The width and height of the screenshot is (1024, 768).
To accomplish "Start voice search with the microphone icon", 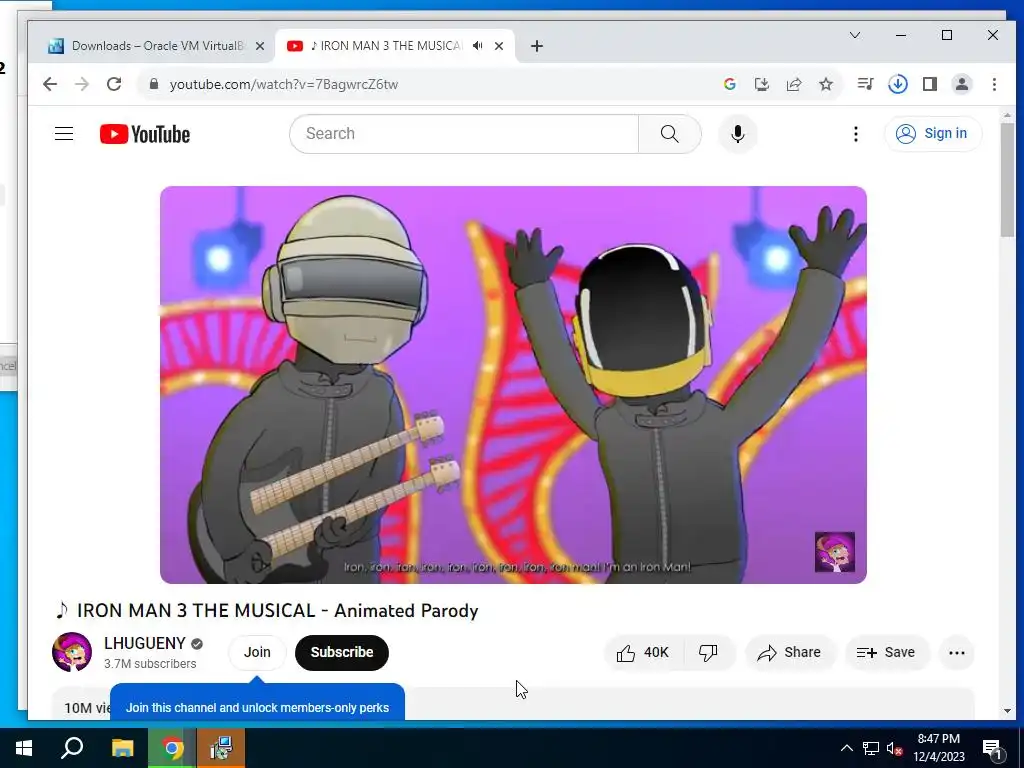I will 738,134.
